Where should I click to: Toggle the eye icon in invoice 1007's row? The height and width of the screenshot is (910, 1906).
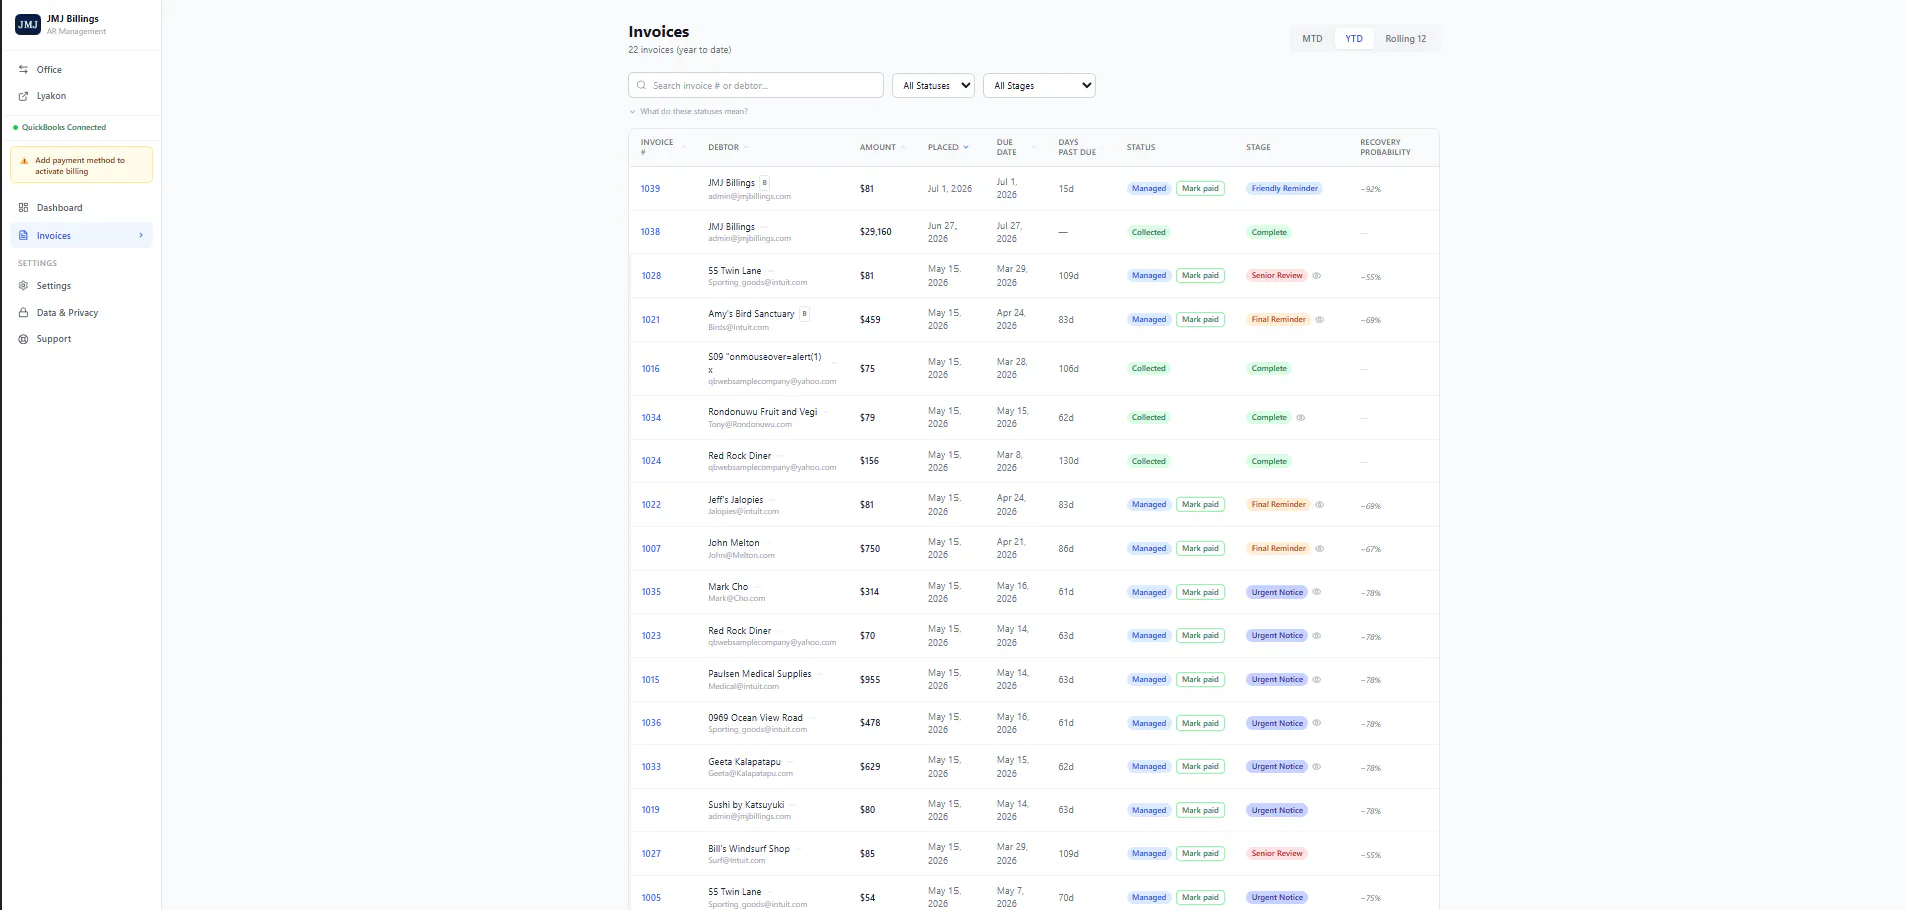pyautogui.click(x=1320, y=549)
